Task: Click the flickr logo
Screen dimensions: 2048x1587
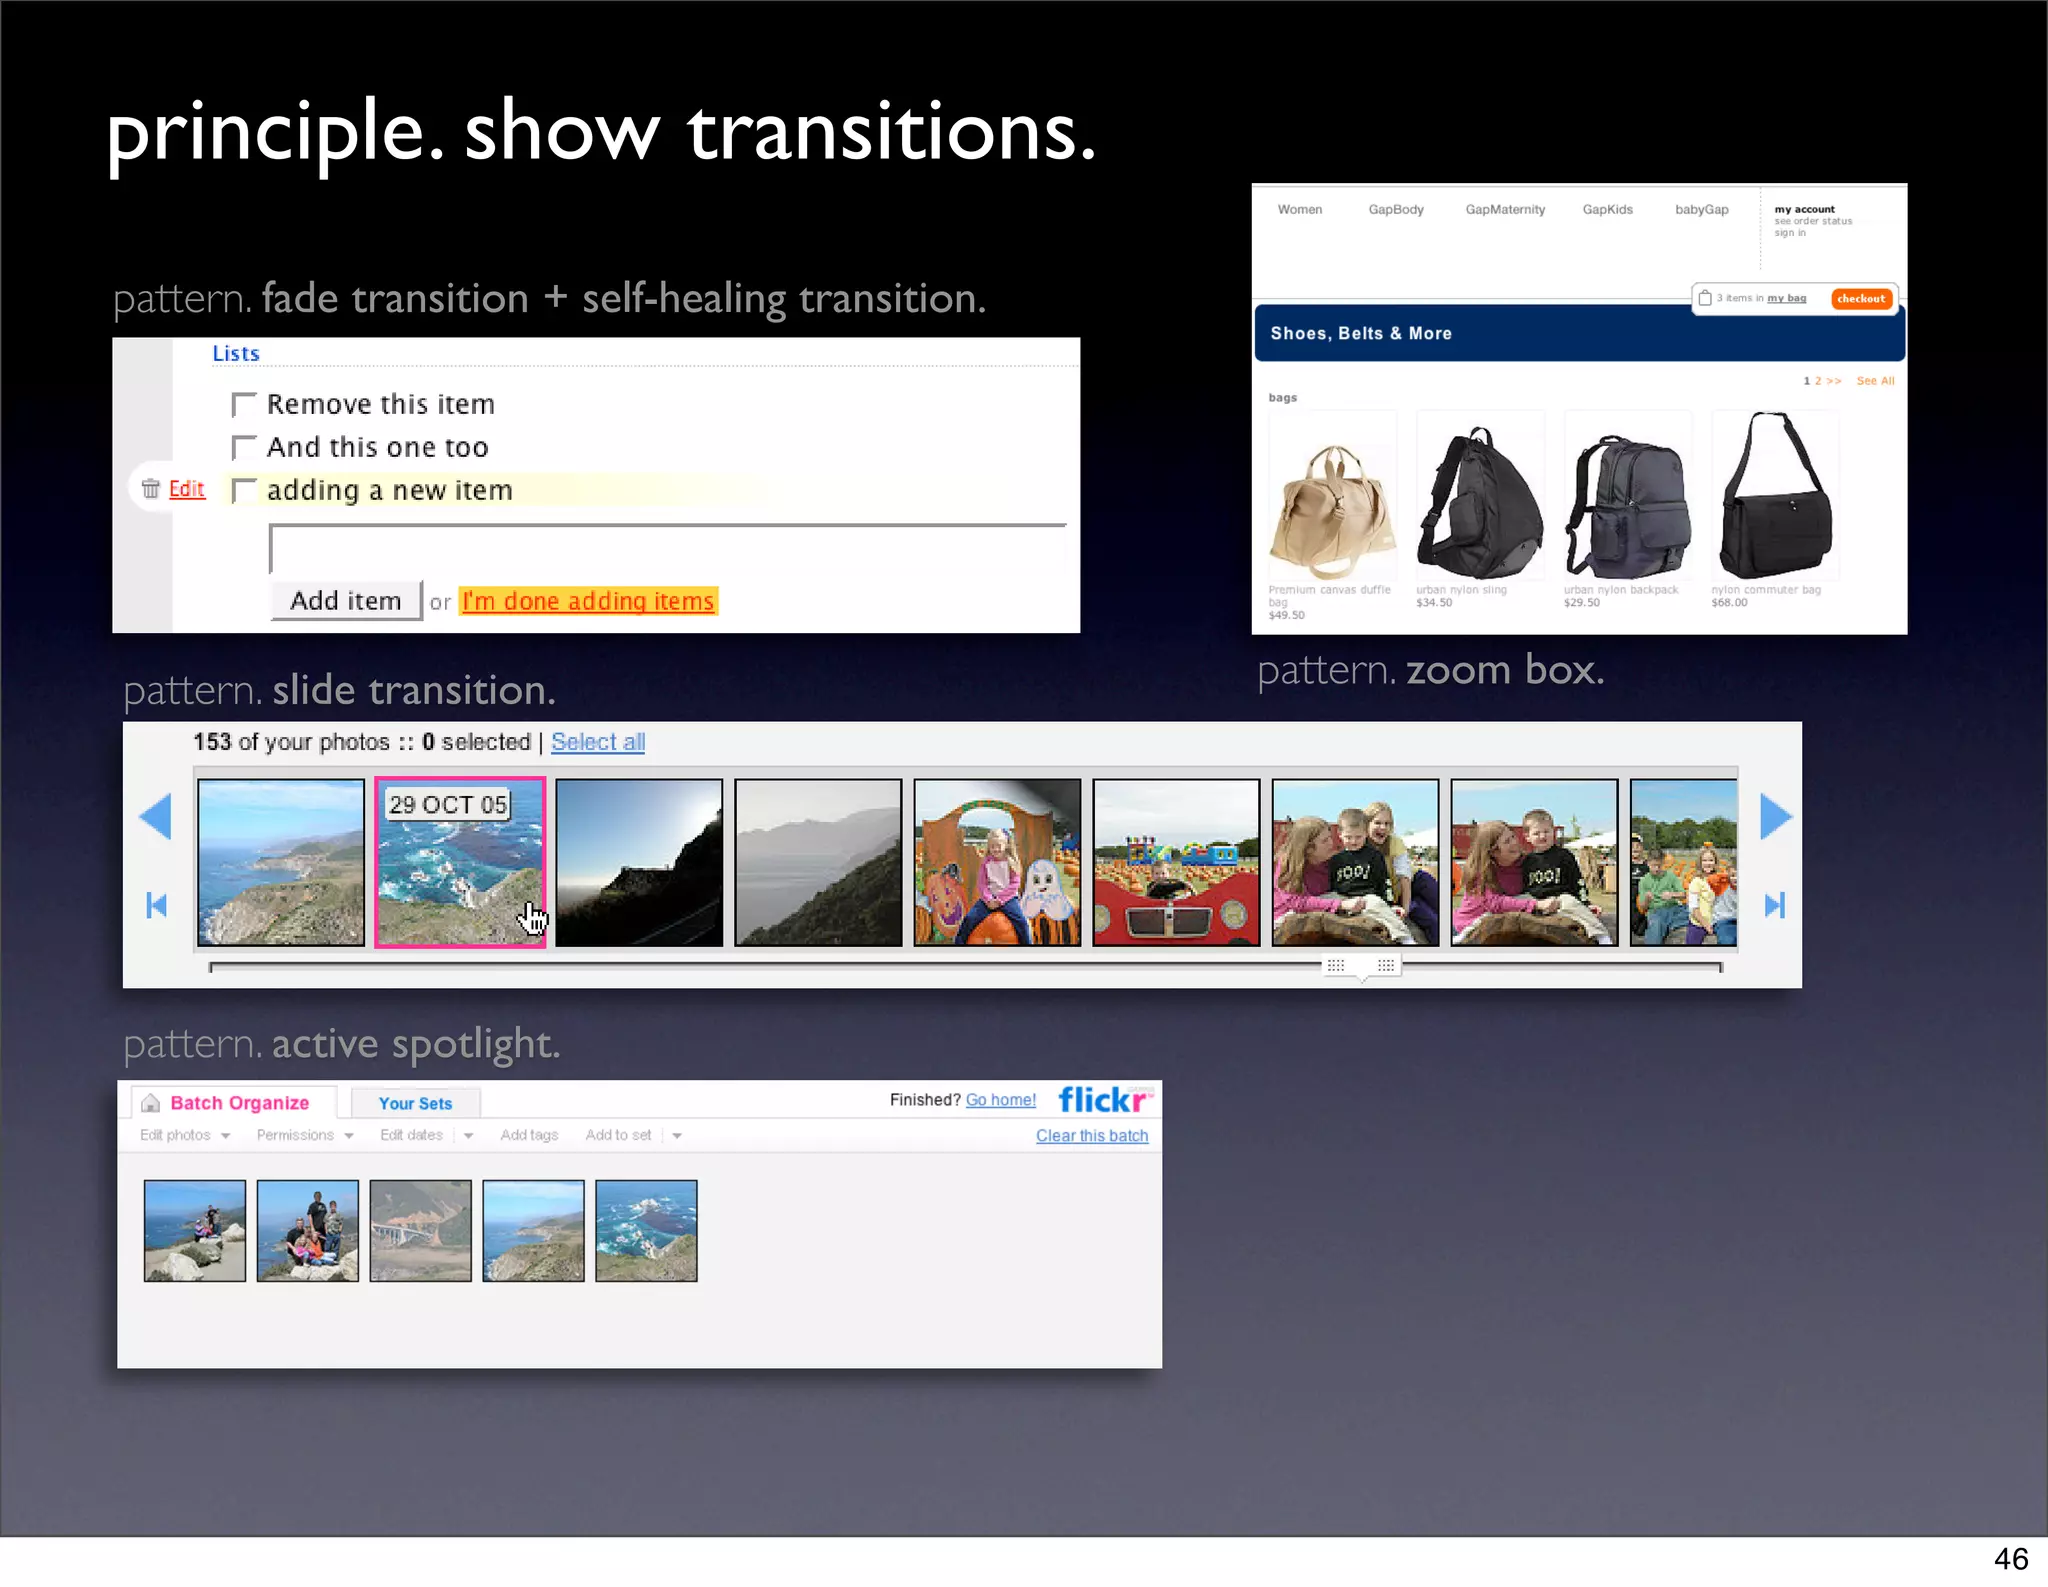Action: 1103,1100
